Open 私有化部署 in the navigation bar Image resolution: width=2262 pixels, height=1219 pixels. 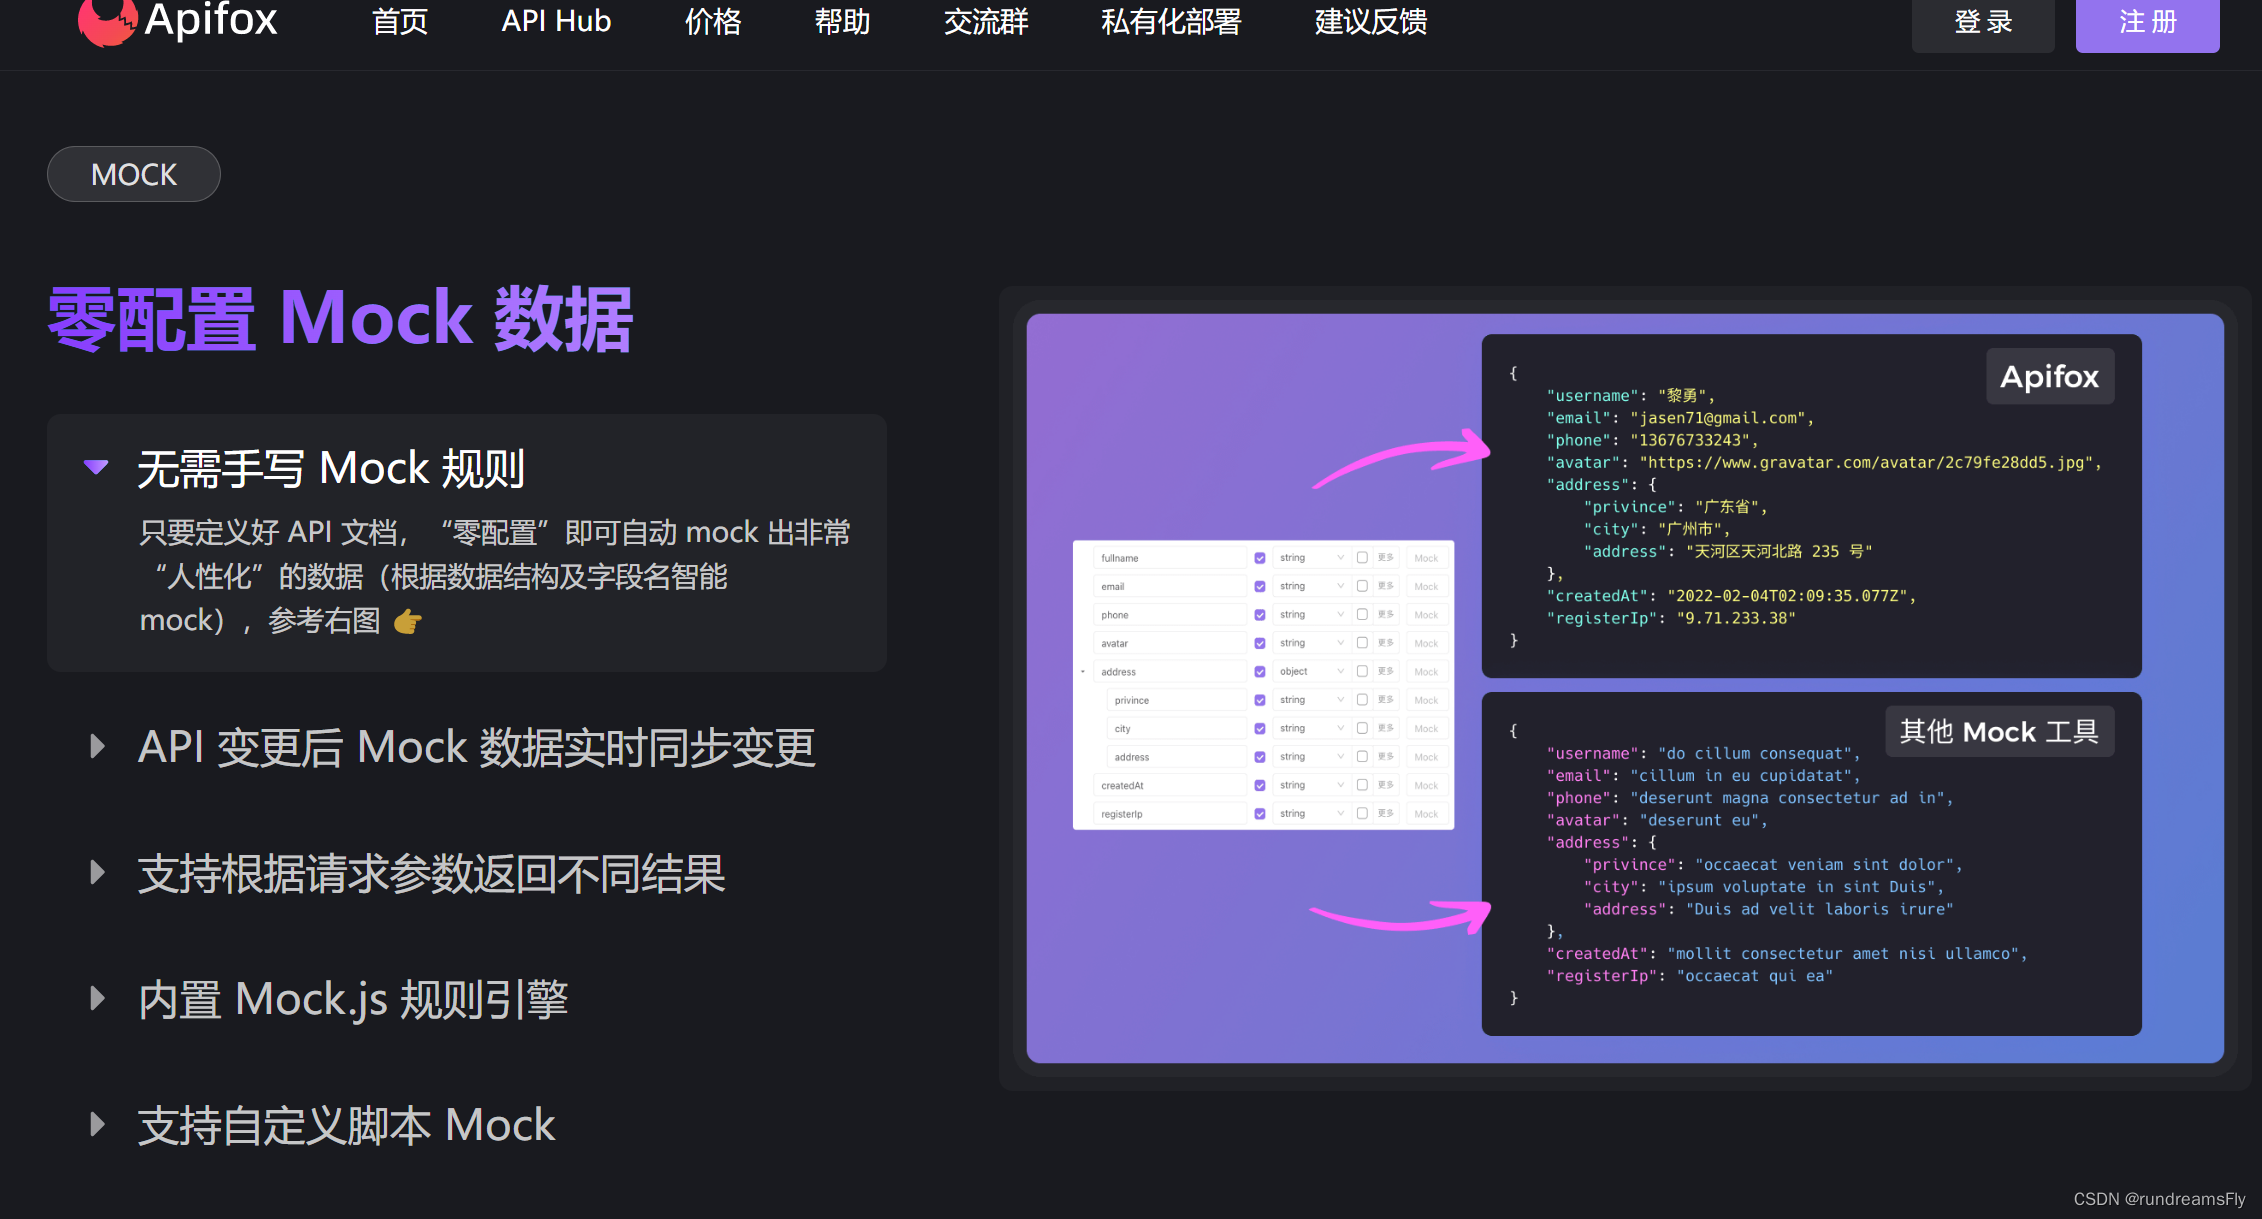(1171, 21)
